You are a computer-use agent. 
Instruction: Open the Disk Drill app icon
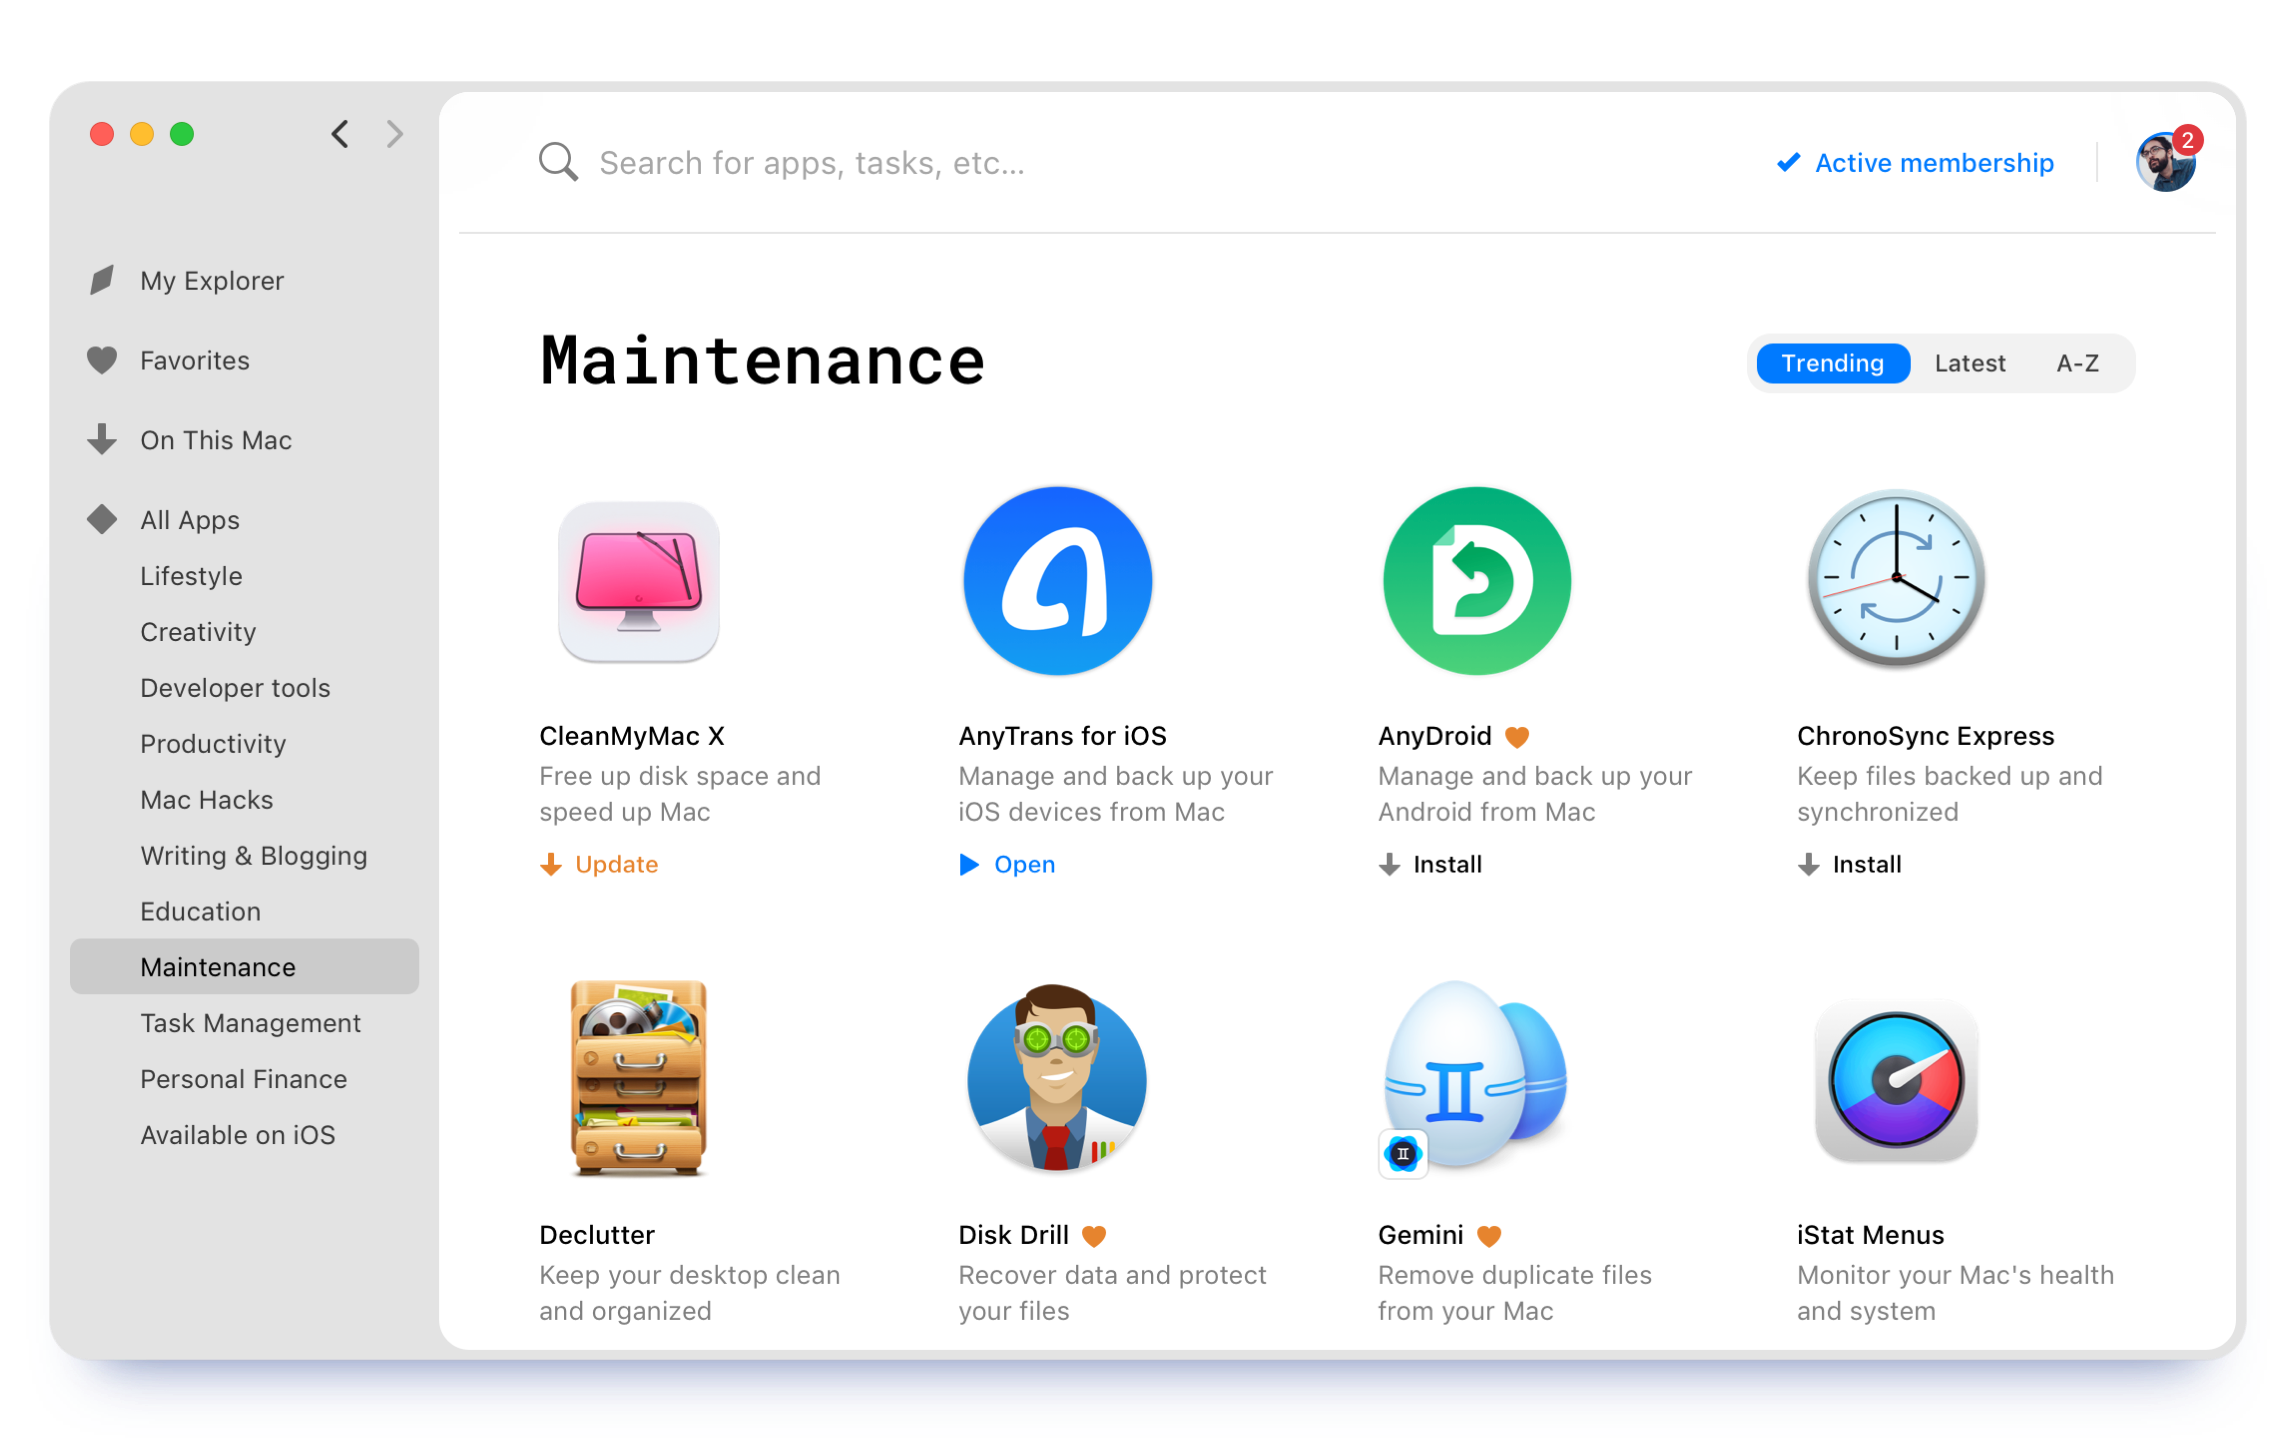click(1057, 1078)
